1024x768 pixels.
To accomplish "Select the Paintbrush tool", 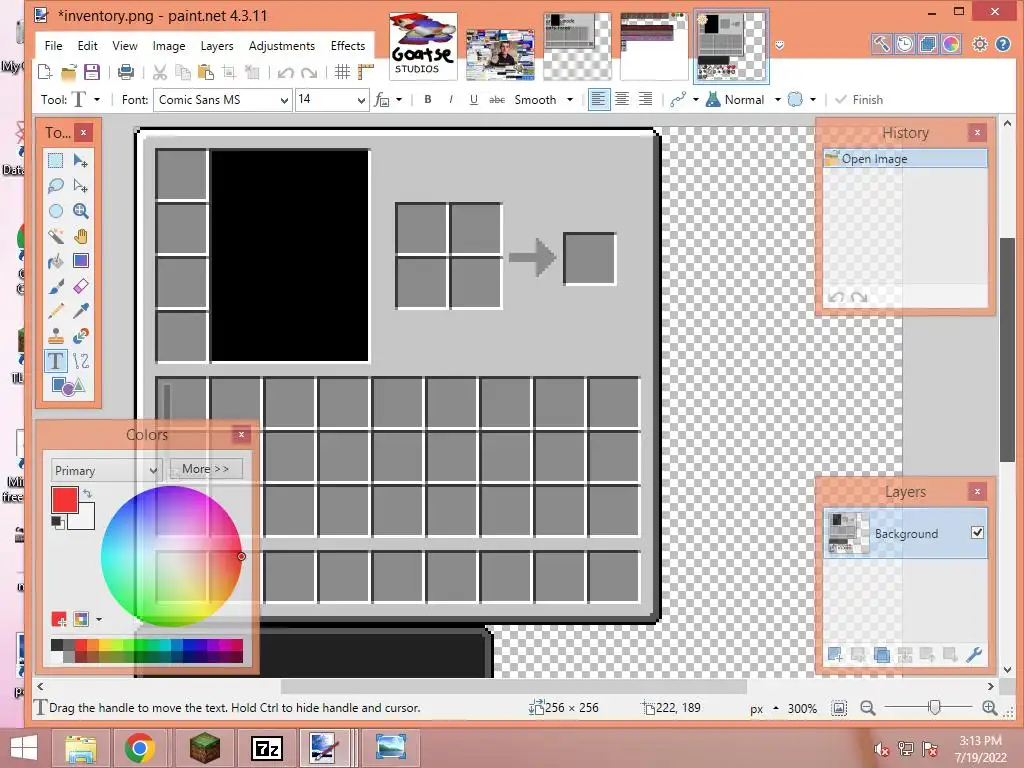I will click(56, 285).
